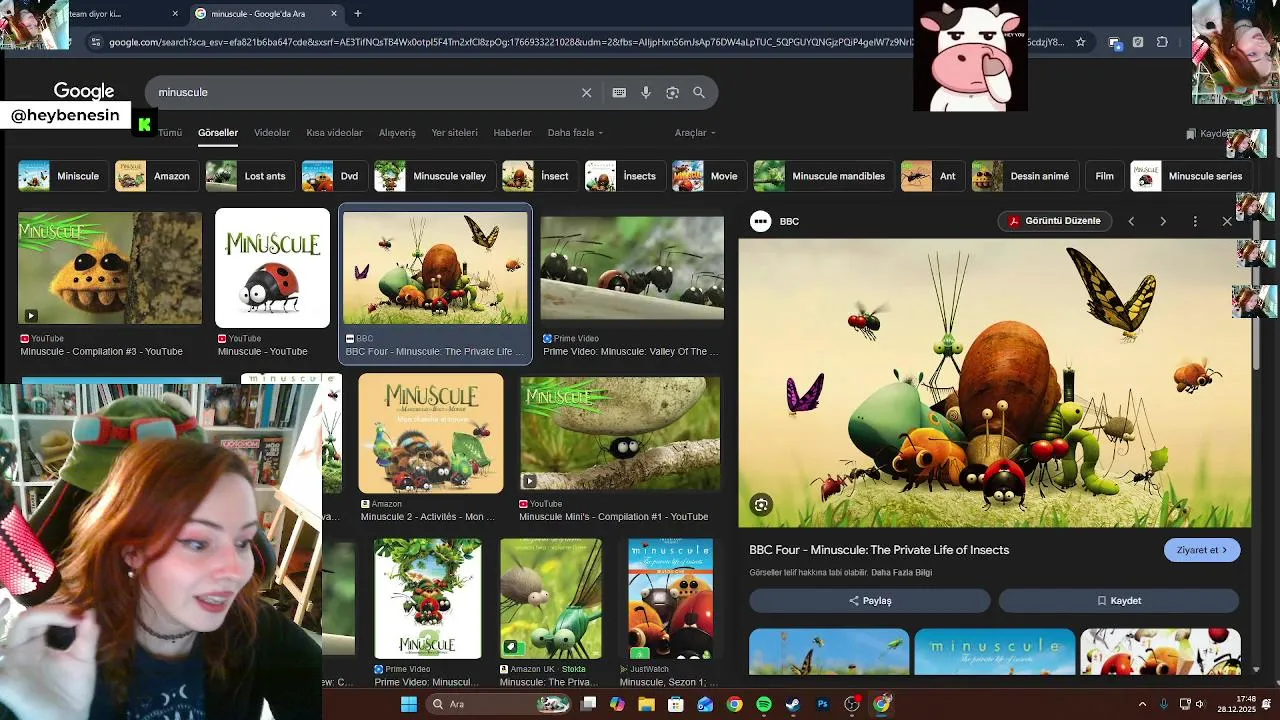The height and width of the screenshot is (720, 1280).
Task: Open Minuscule Compilation #3 YouTube thumbnail
Action: click(x=110, y=268)
